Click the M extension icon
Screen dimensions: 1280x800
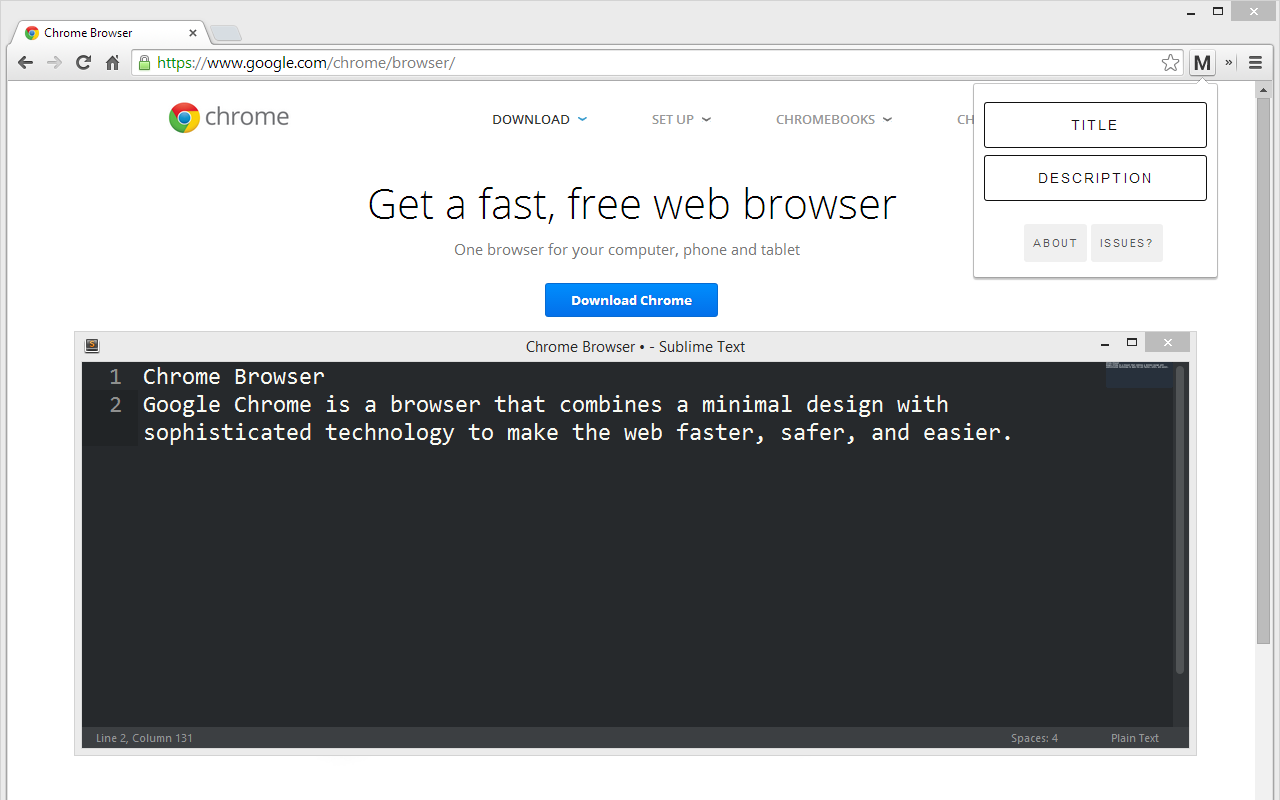[1202, 63]
